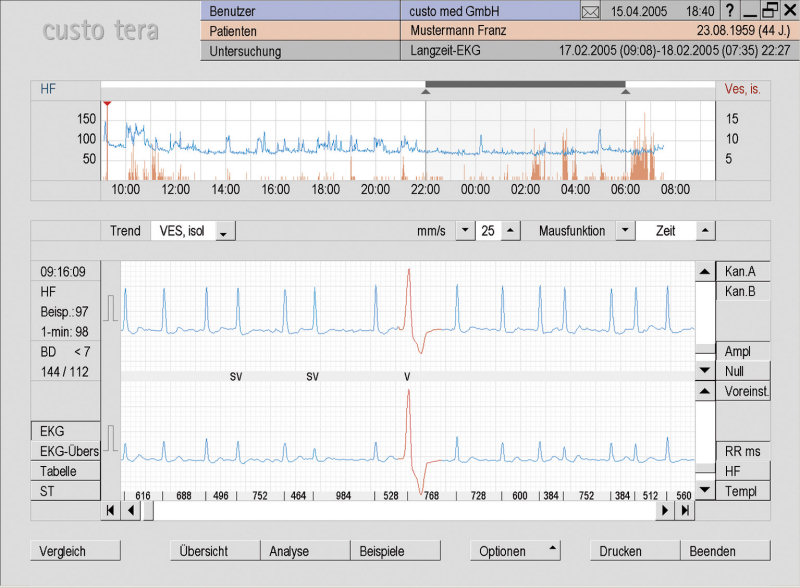The width and height of the screenshot is (800, 588).
Task: Jump to the end of the ECG recording
Action: pos(685,510)
